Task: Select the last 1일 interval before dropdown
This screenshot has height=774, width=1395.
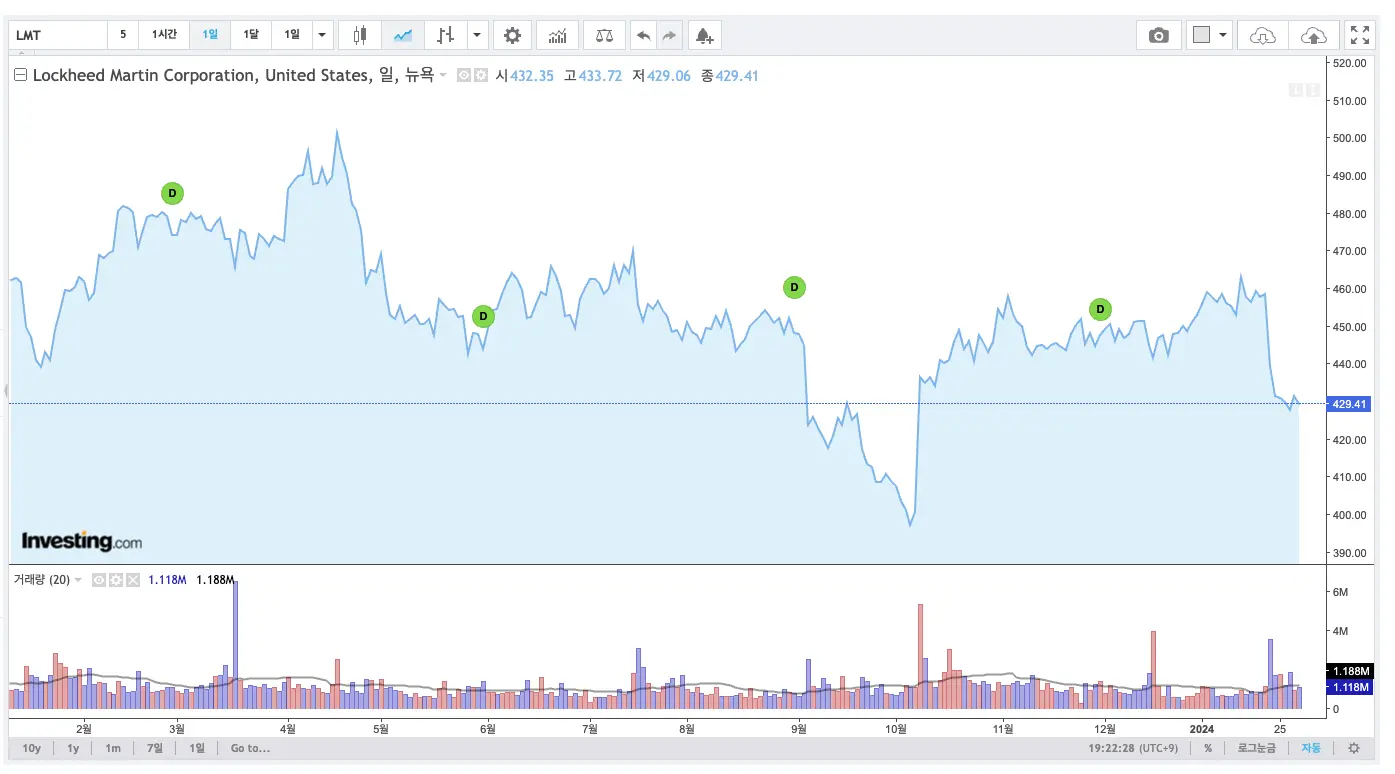Action: (x=291, y=35)
